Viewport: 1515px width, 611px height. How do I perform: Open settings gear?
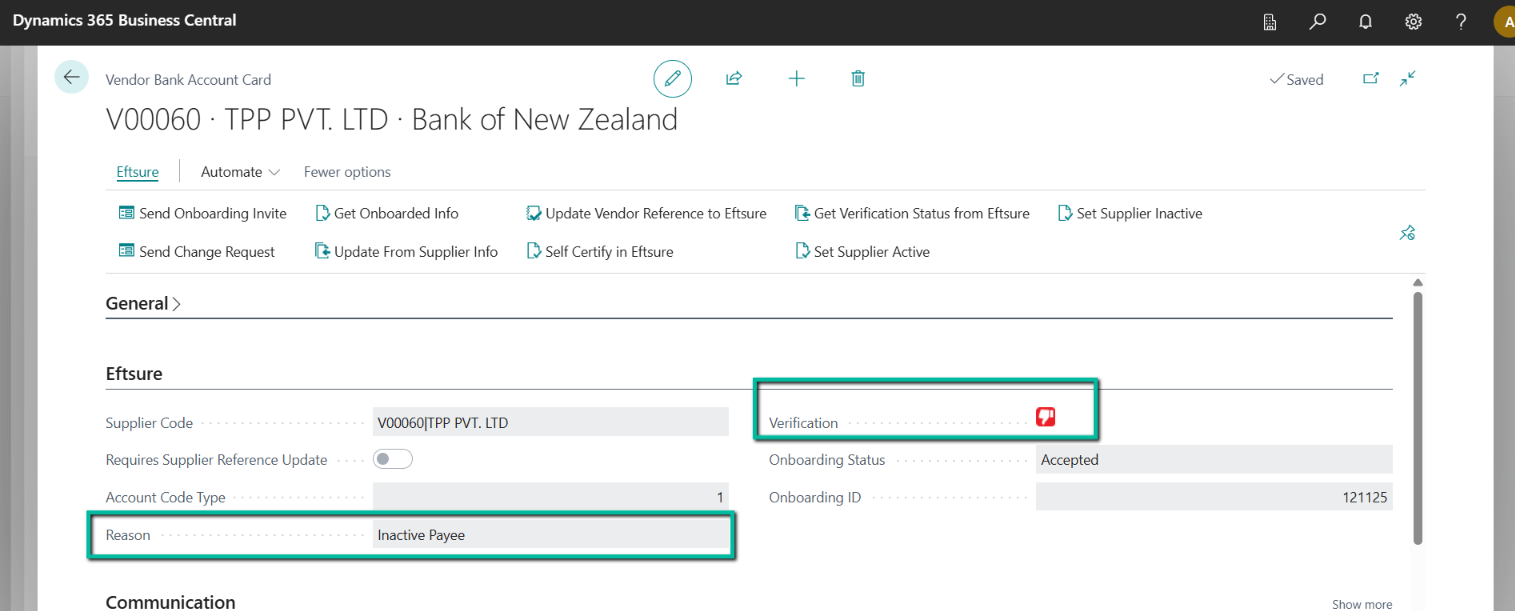coord(1414,21)
